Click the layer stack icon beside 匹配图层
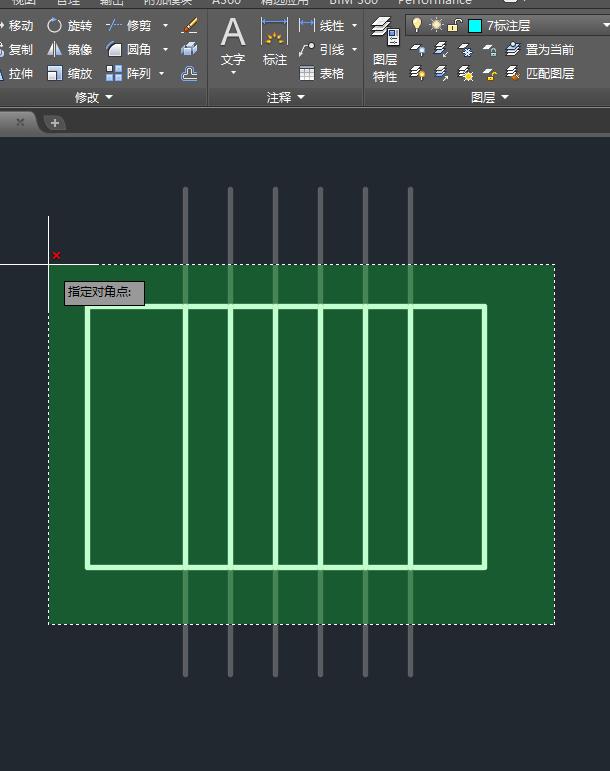 tap(513, 73)
